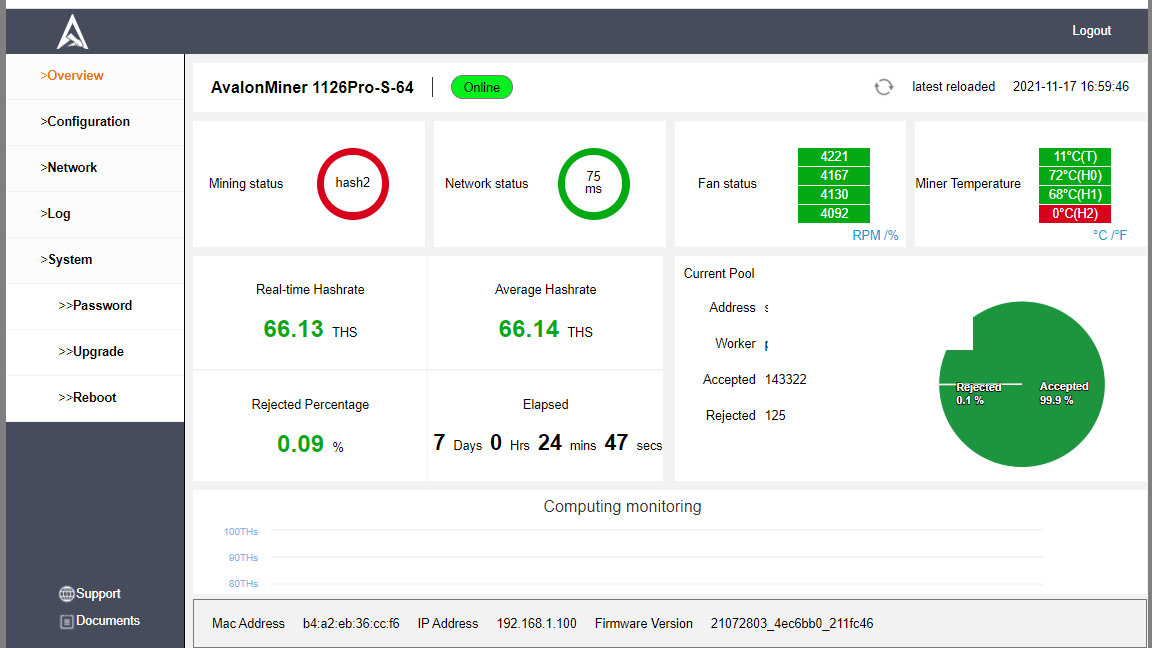Click the Logout link
This screenshot has width=1152, height=648.
click(1091, 31)
